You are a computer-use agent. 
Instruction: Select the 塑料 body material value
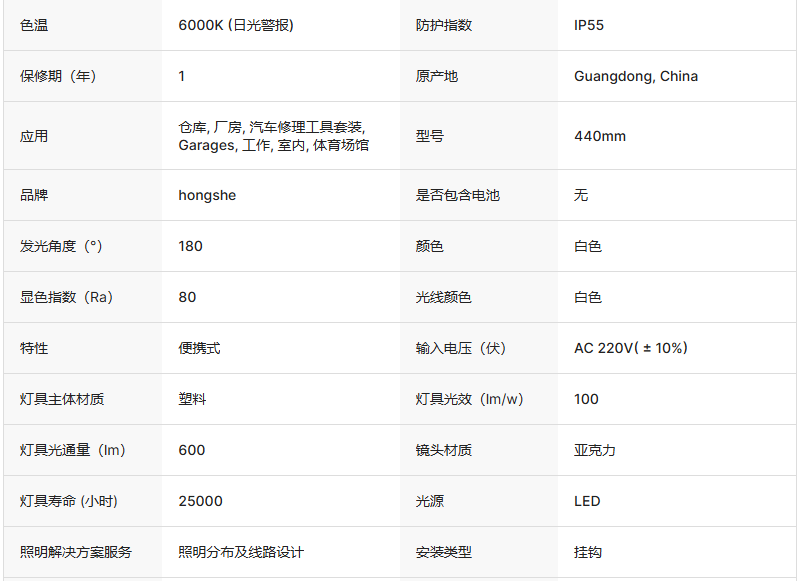(x=192, y=399)
